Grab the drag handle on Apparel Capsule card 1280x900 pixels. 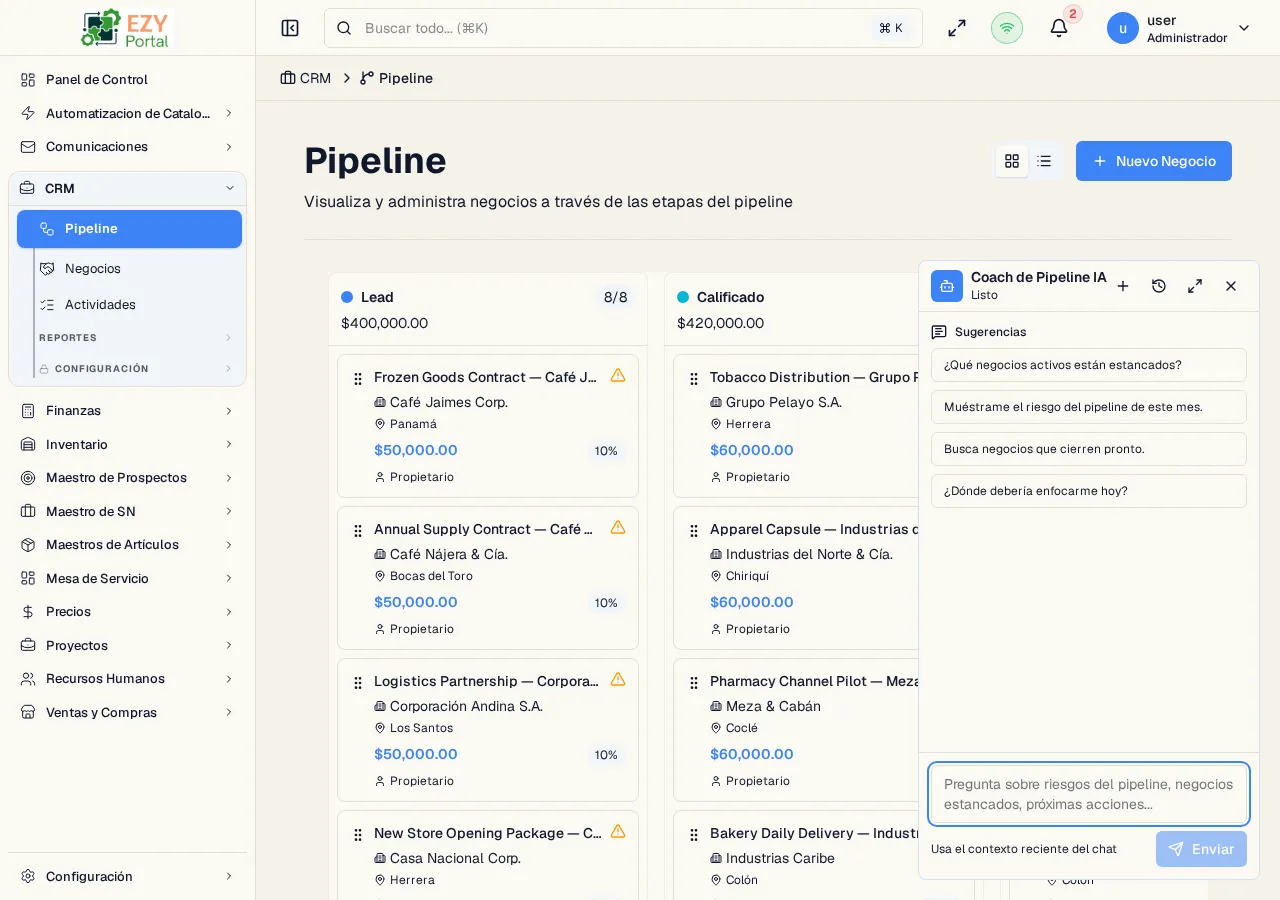click(x=694, y=531)
